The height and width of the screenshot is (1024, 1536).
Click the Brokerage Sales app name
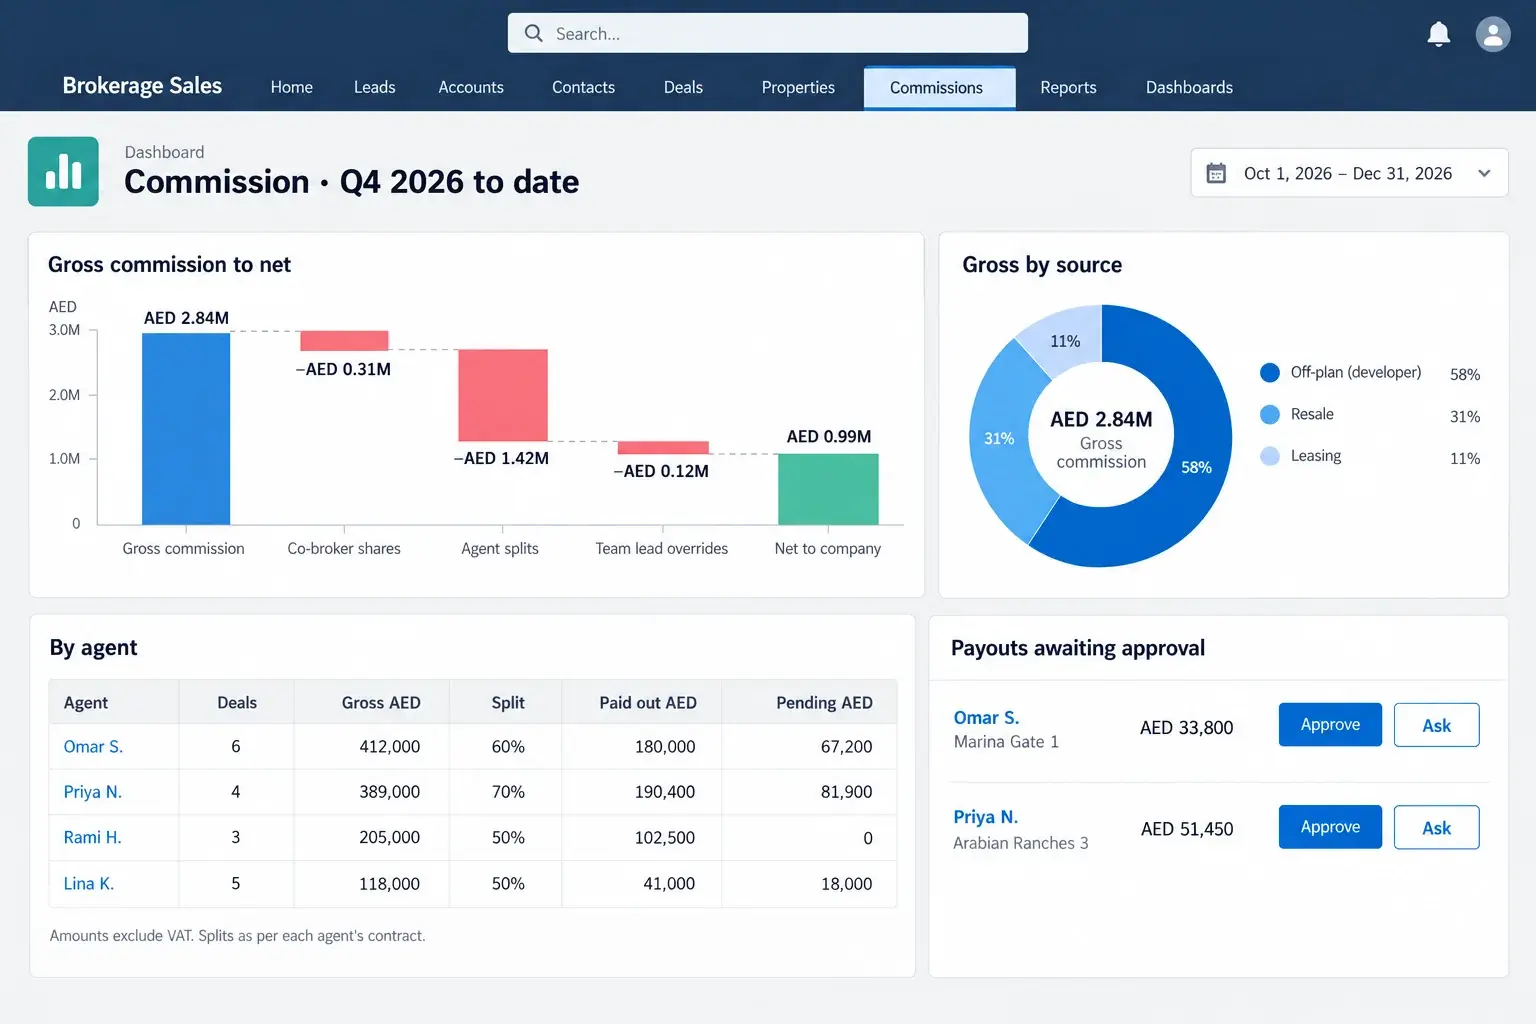(142, 86)
